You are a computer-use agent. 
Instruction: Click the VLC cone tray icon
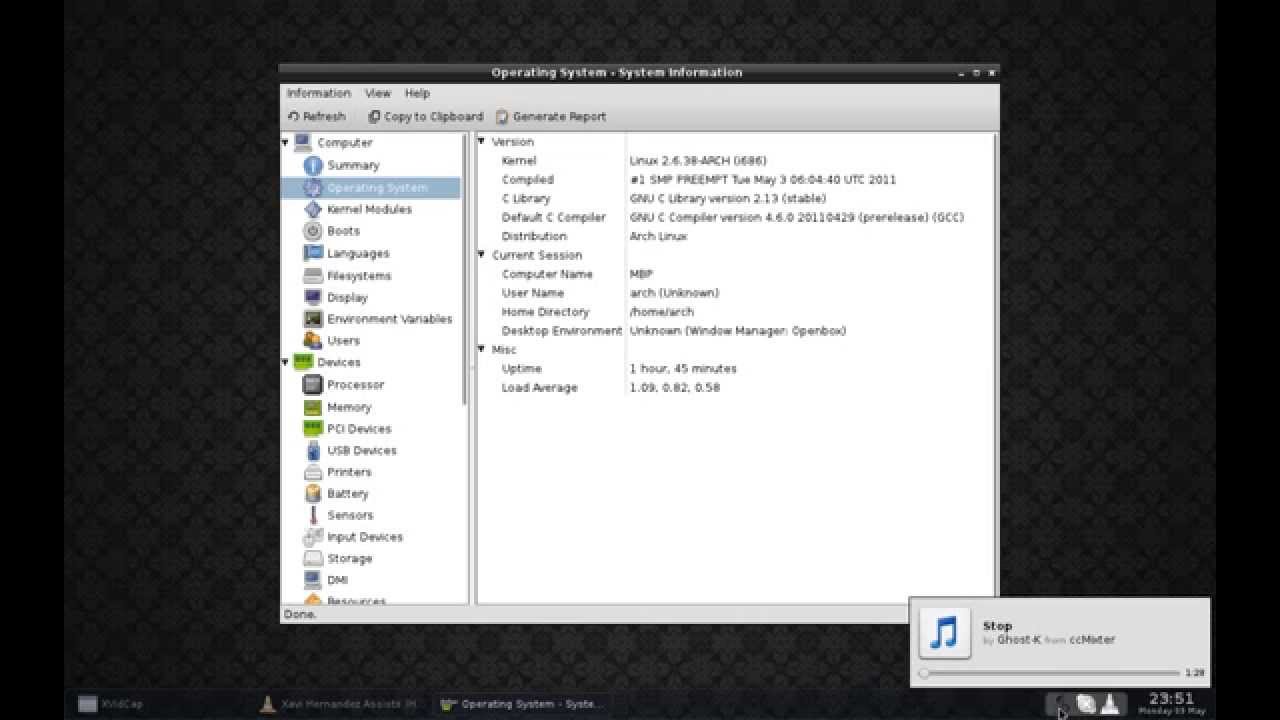tap(1110, 704)
